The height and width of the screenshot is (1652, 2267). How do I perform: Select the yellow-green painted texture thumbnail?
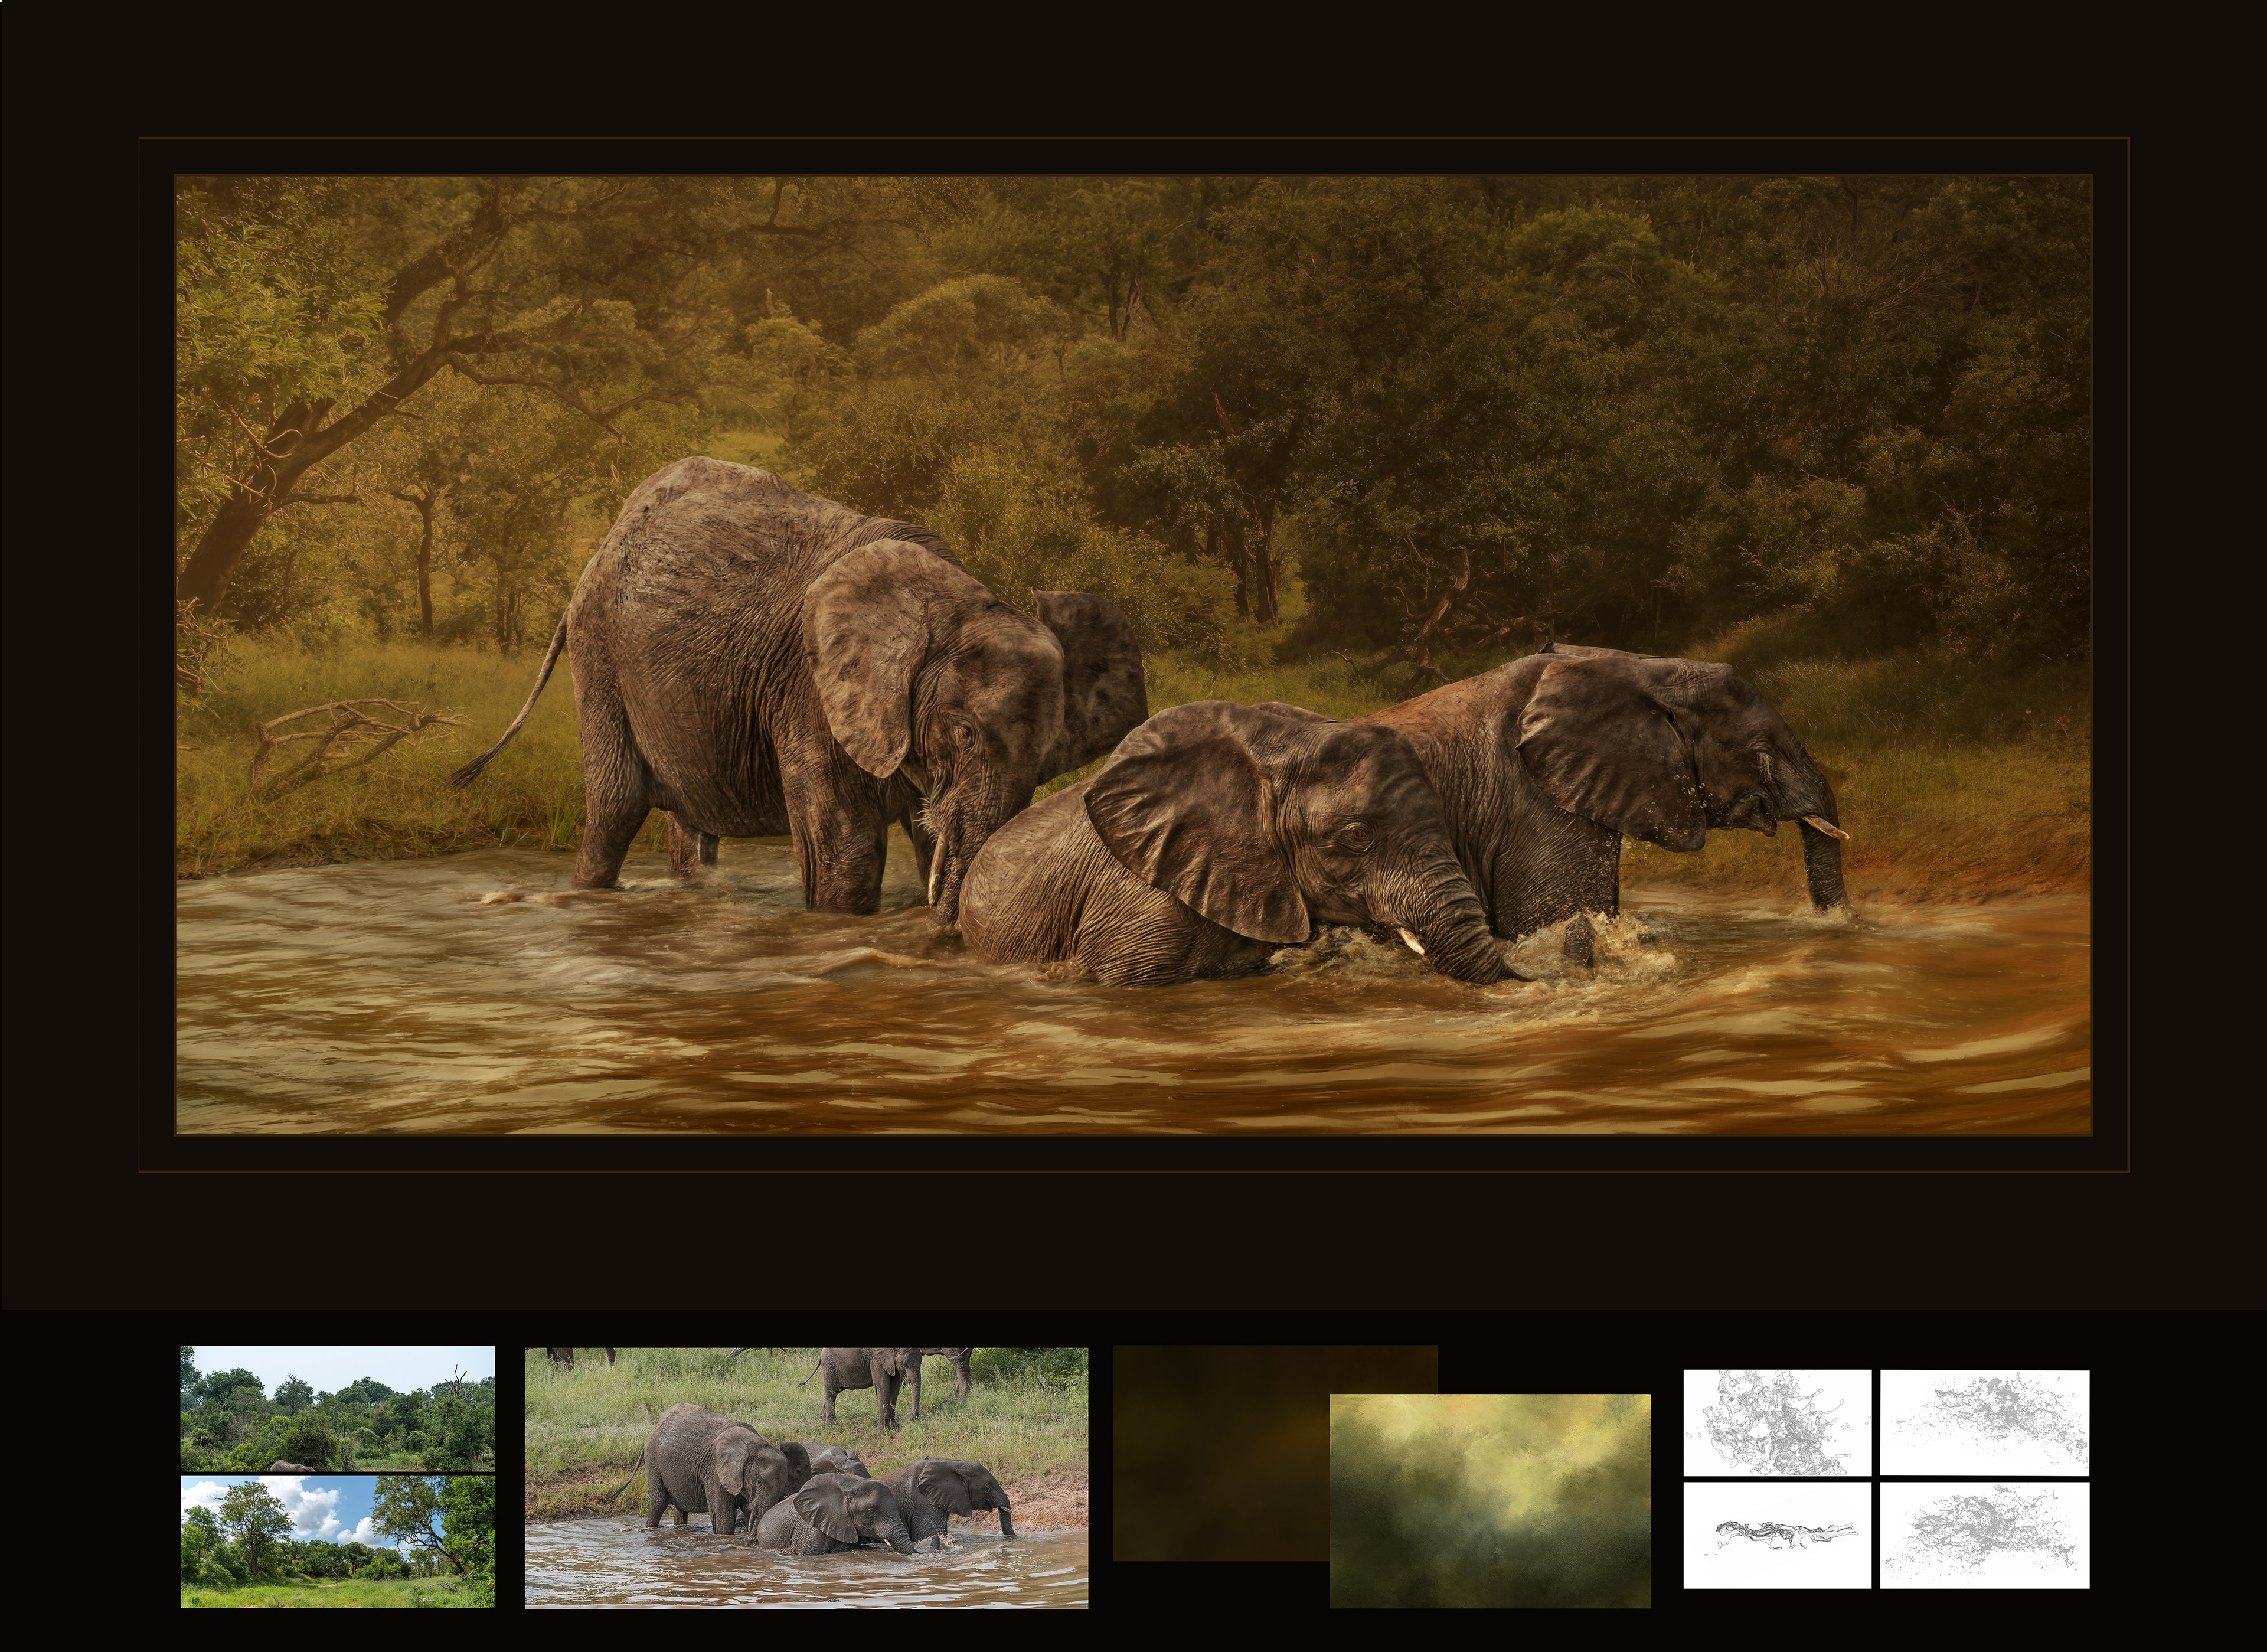point(1489,1500)
